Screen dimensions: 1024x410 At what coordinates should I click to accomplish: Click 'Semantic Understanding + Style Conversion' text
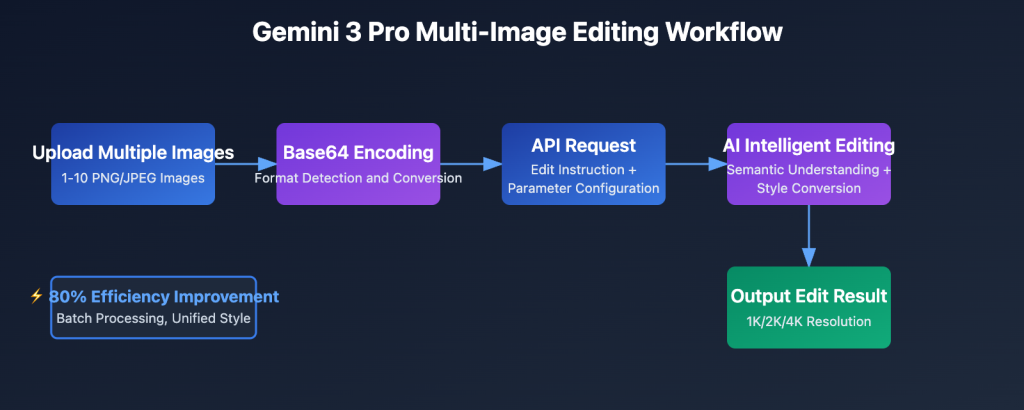[808, 179]
